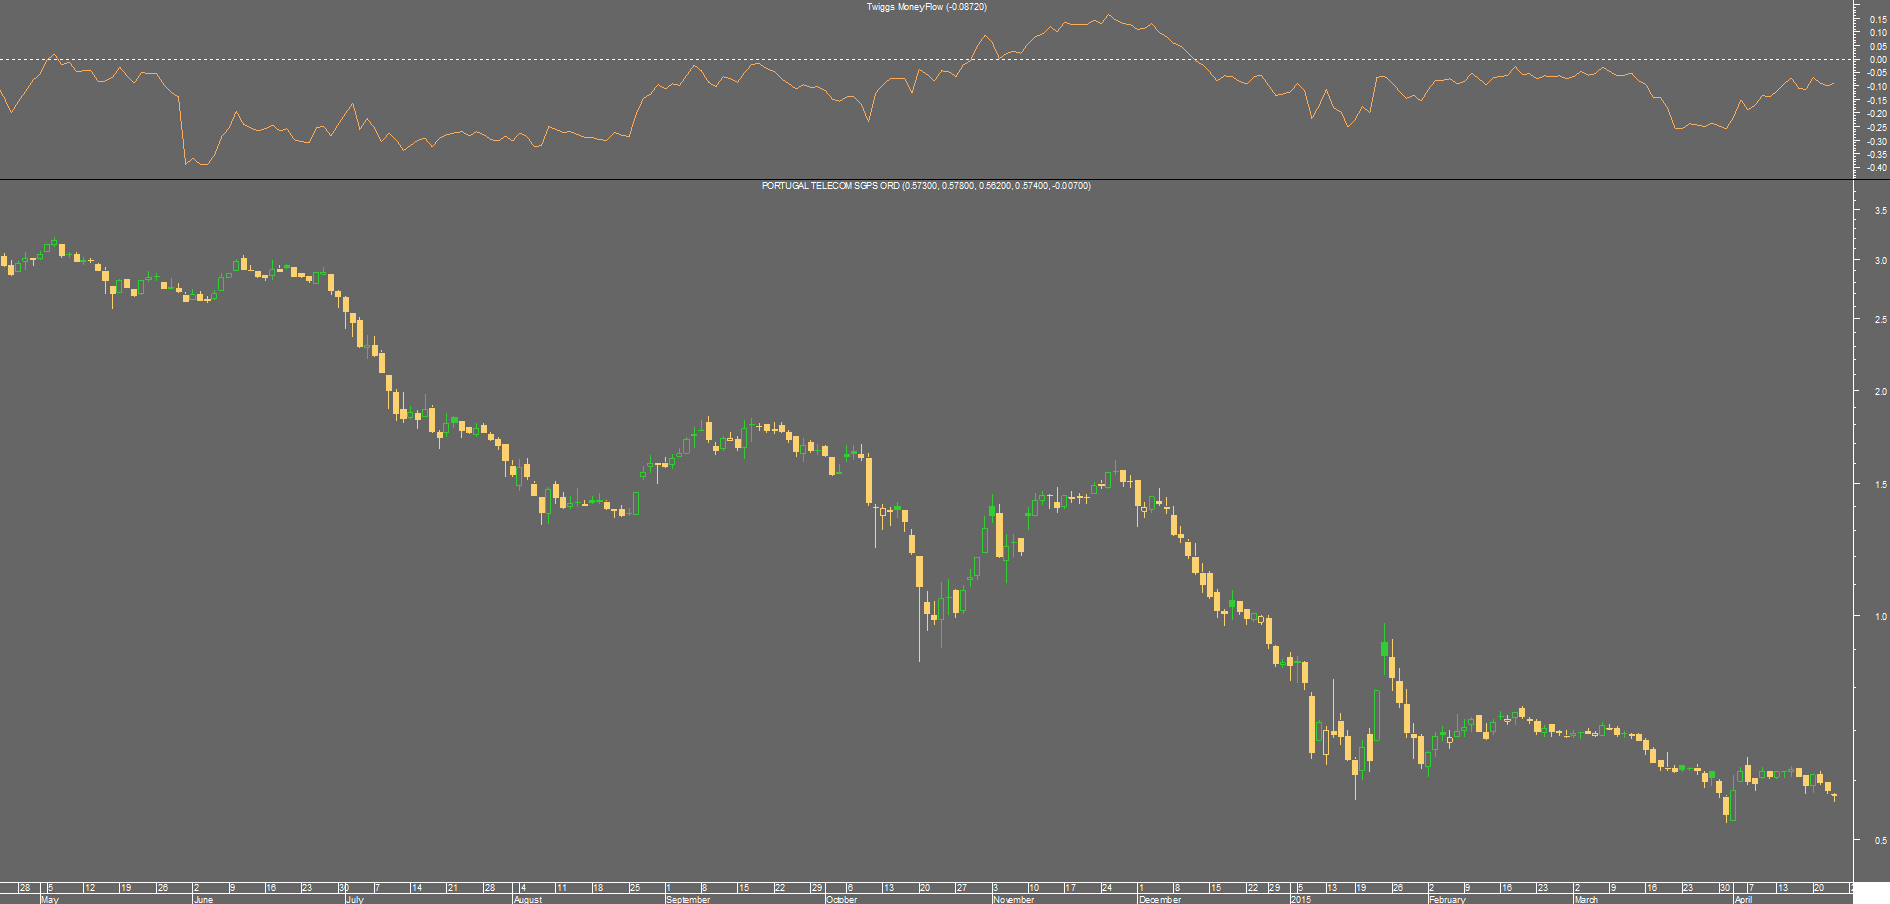Click the 2015 year label on time axis
The image size is (1890, 904).
click(x=1301, y=899)
